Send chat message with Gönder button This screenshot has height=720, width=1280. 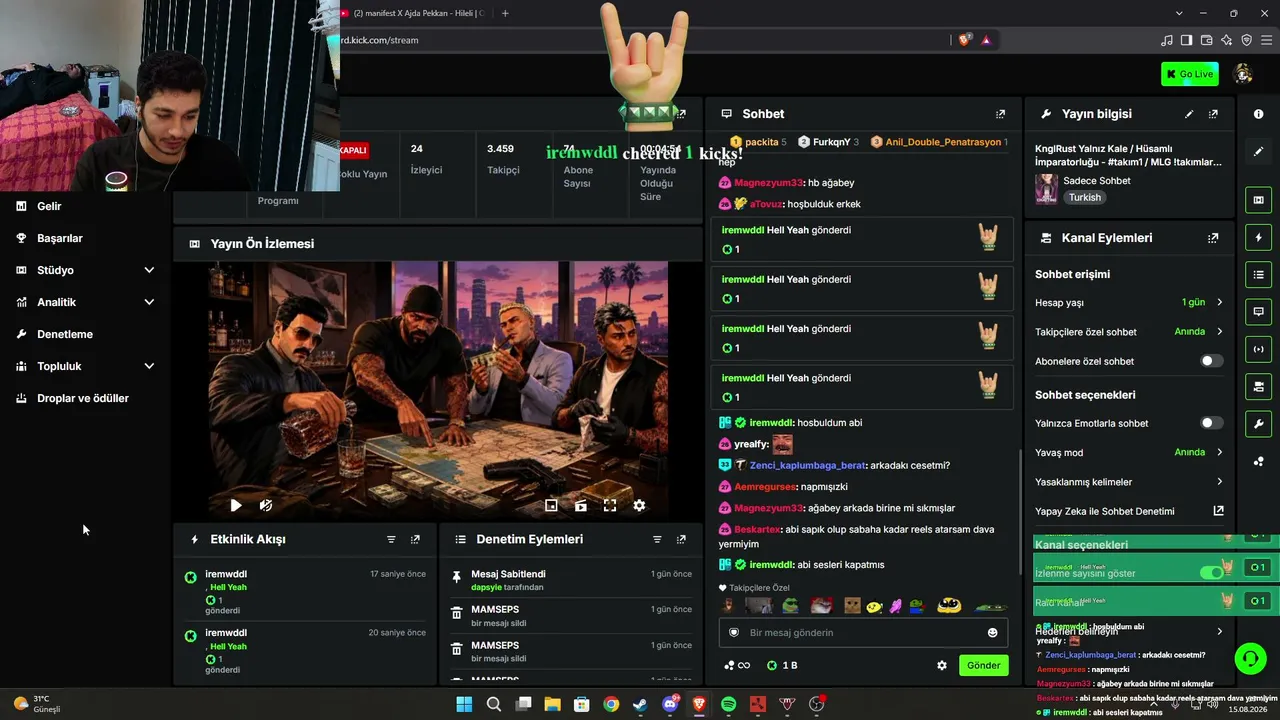[x=983, y=665]
